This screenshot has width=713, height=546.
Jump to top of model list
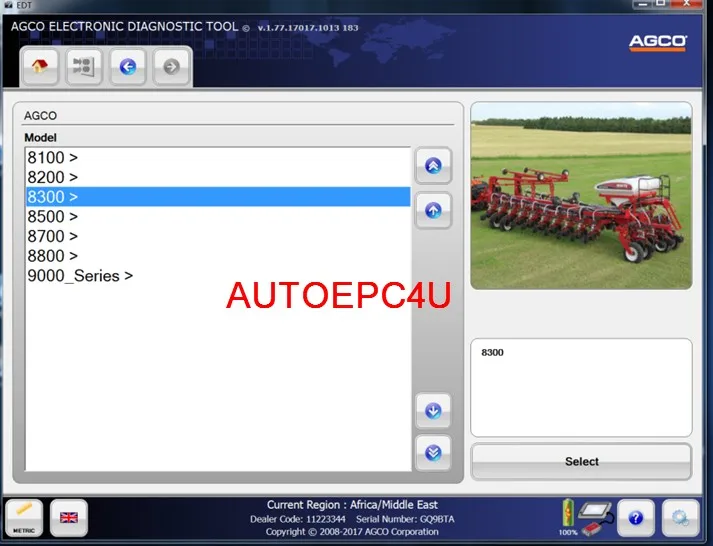(433, 165)
